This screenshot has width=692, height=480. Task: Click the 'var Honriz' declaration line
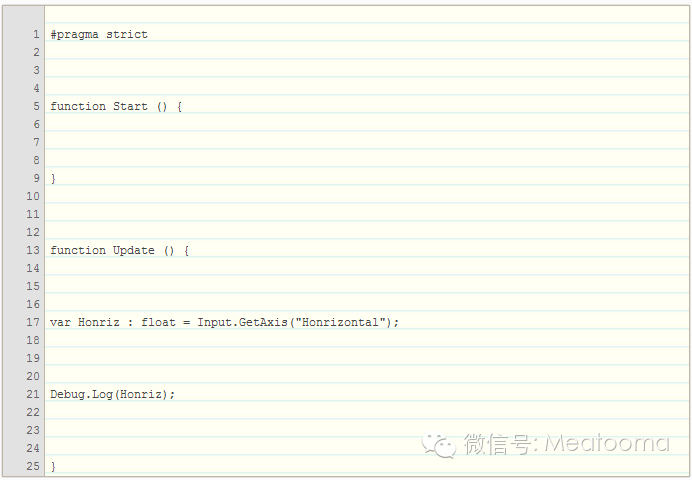pos(224,322)
